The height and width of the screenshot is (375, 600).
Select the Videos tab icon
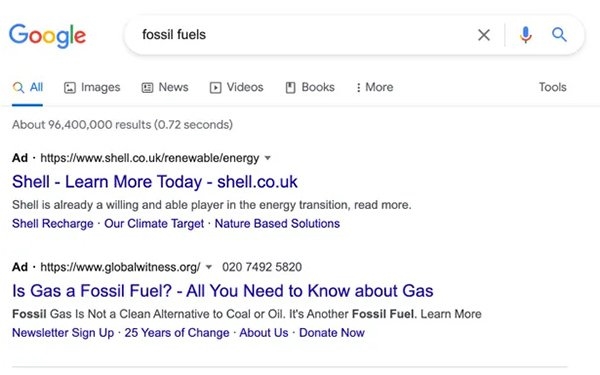(x=215, y=88)
